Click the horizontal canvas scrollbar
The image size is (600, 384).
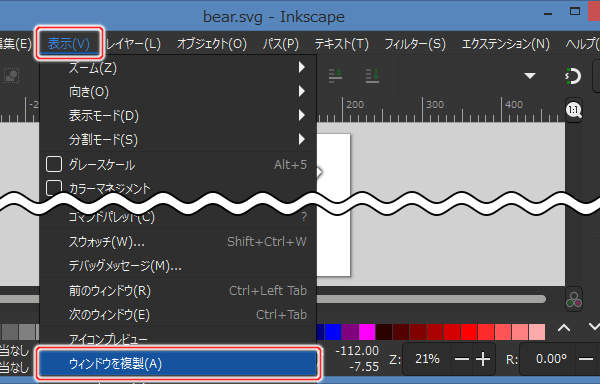[x=431, y=299]
